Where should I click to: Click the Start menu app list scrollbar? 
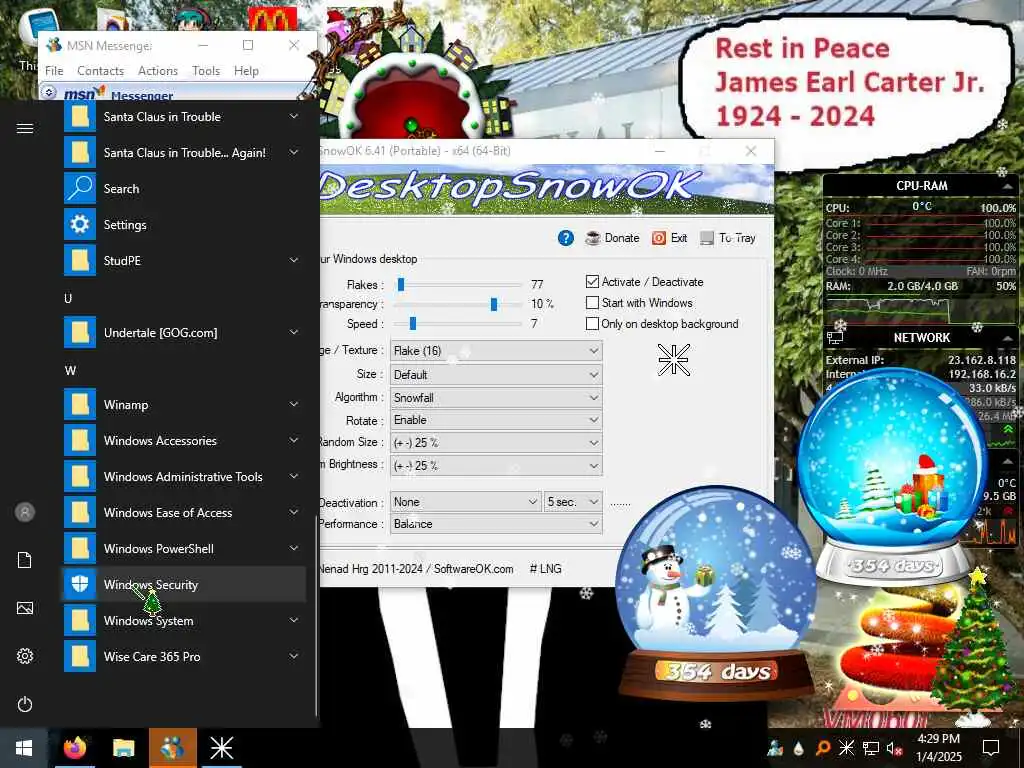pos(317,616)
